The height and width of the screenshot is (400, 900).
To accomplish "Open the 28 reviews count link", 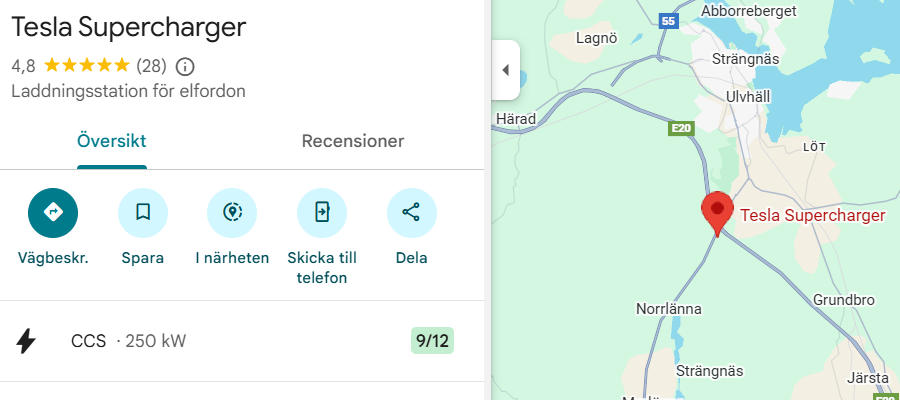I will tap(151, 66).
